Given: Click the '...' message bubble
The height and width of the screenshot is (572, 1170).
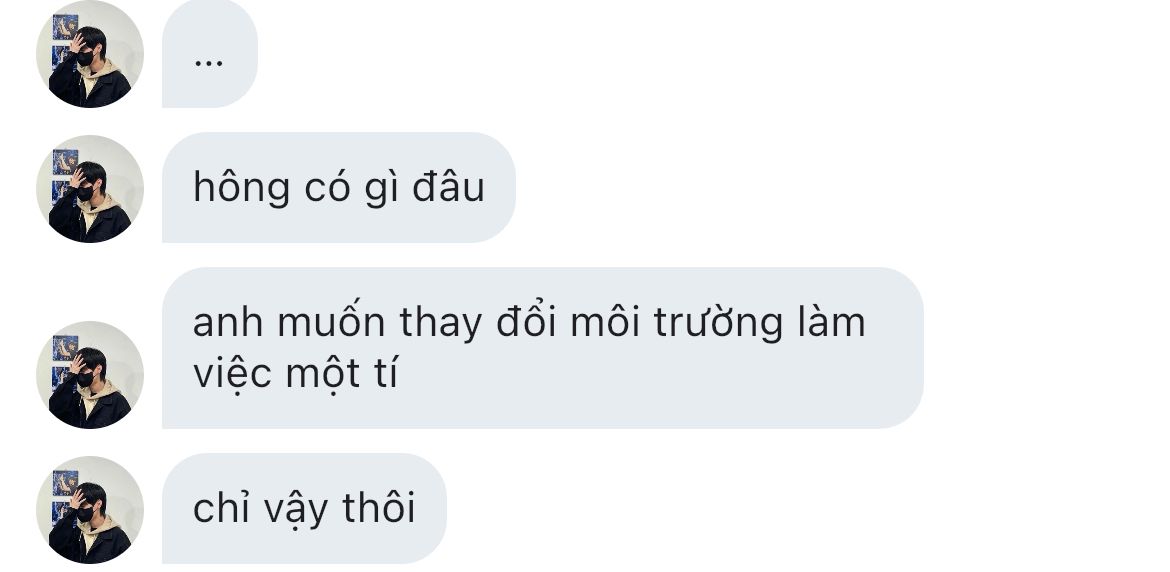Looking at the screenshot, I should (x=210, y=54).
